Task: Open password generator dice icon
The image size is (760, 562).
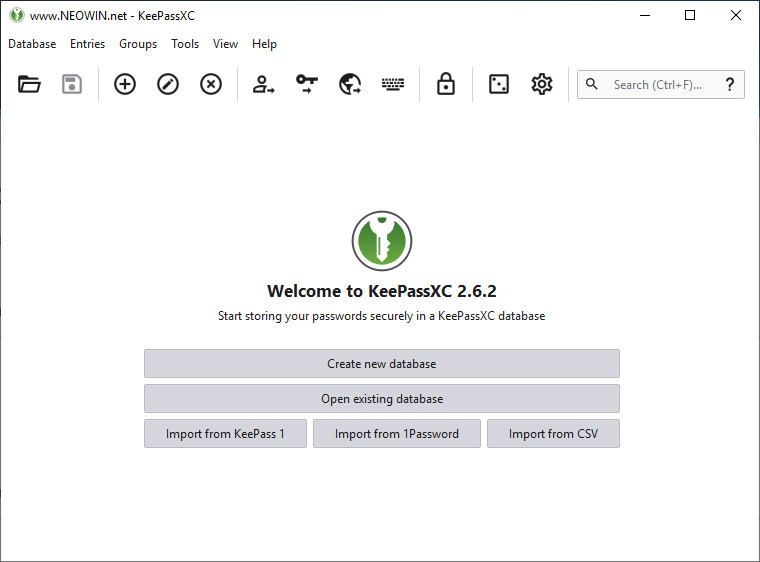Action: [498, 85]
